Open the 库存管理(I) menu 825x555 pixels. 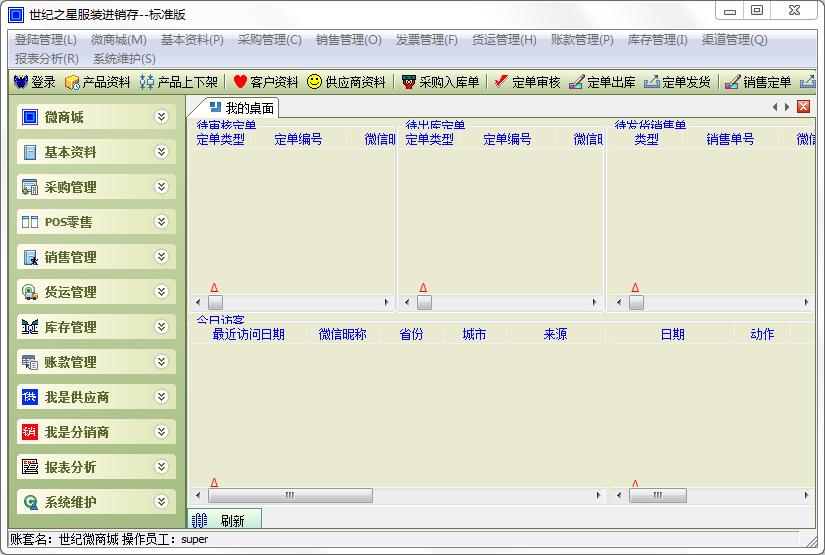(x=658, y=39)
